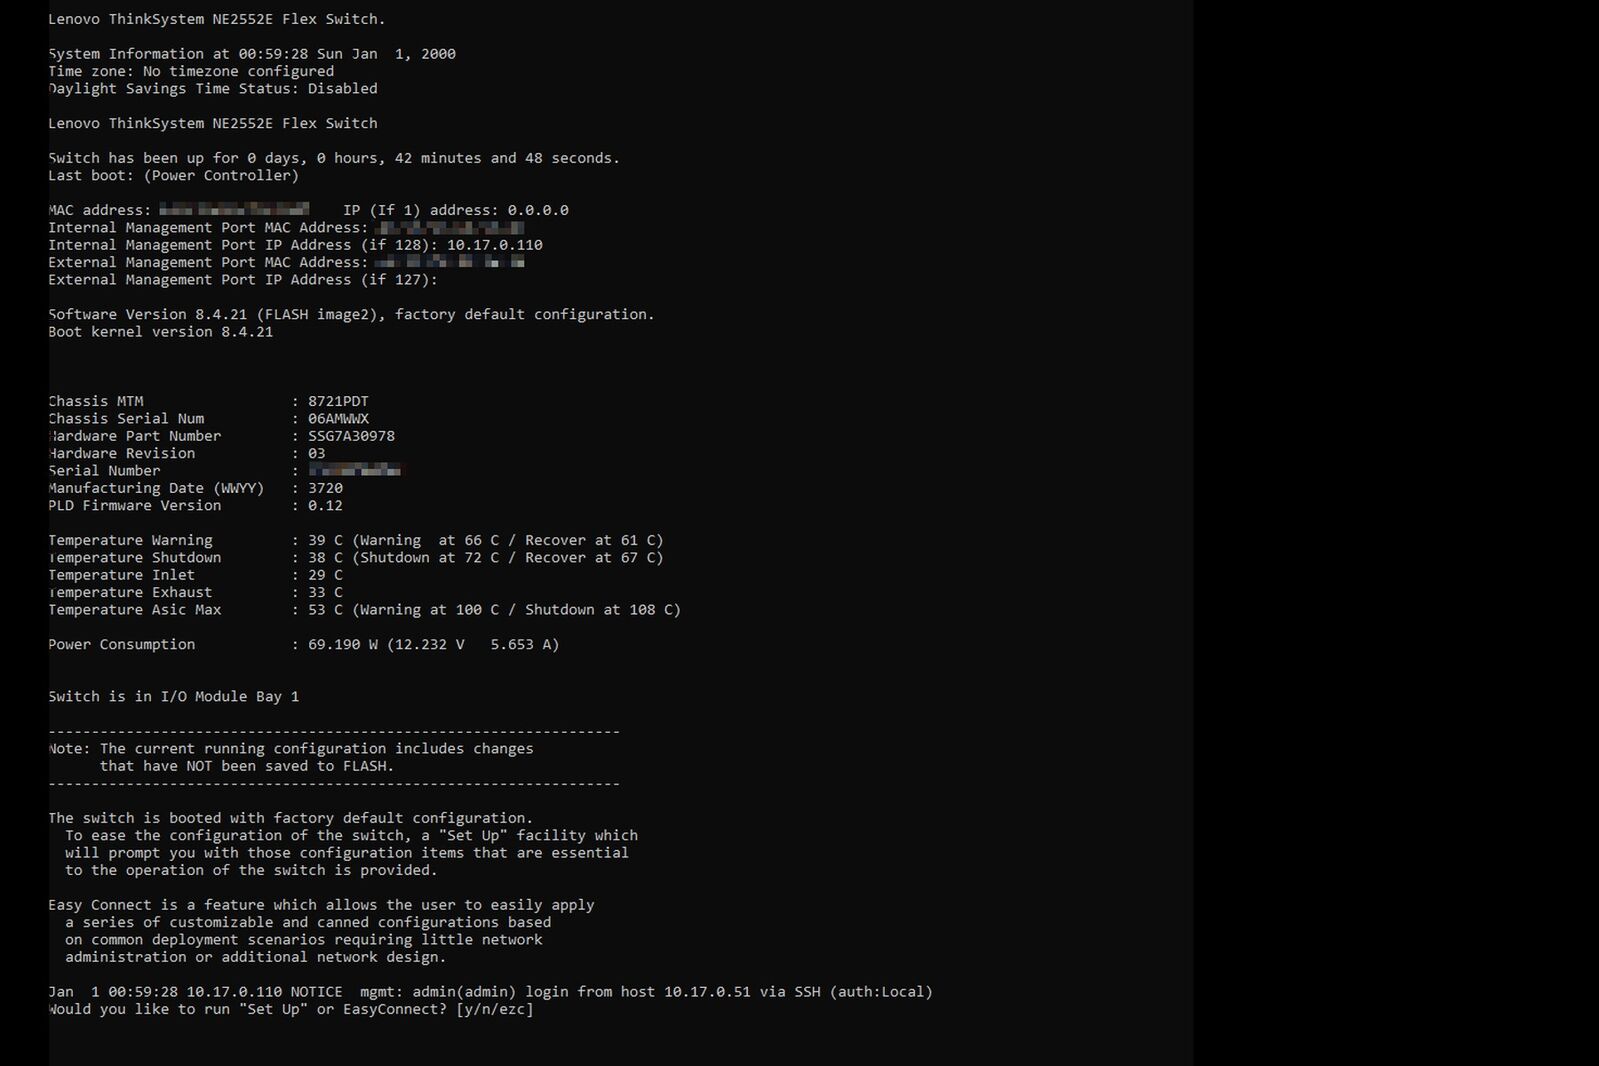This screenshot has width=1599, height=1066.
Task: Click the Hardware Part Number SSG7A30978
Action: pyautogui.click(x=351, y=436)
